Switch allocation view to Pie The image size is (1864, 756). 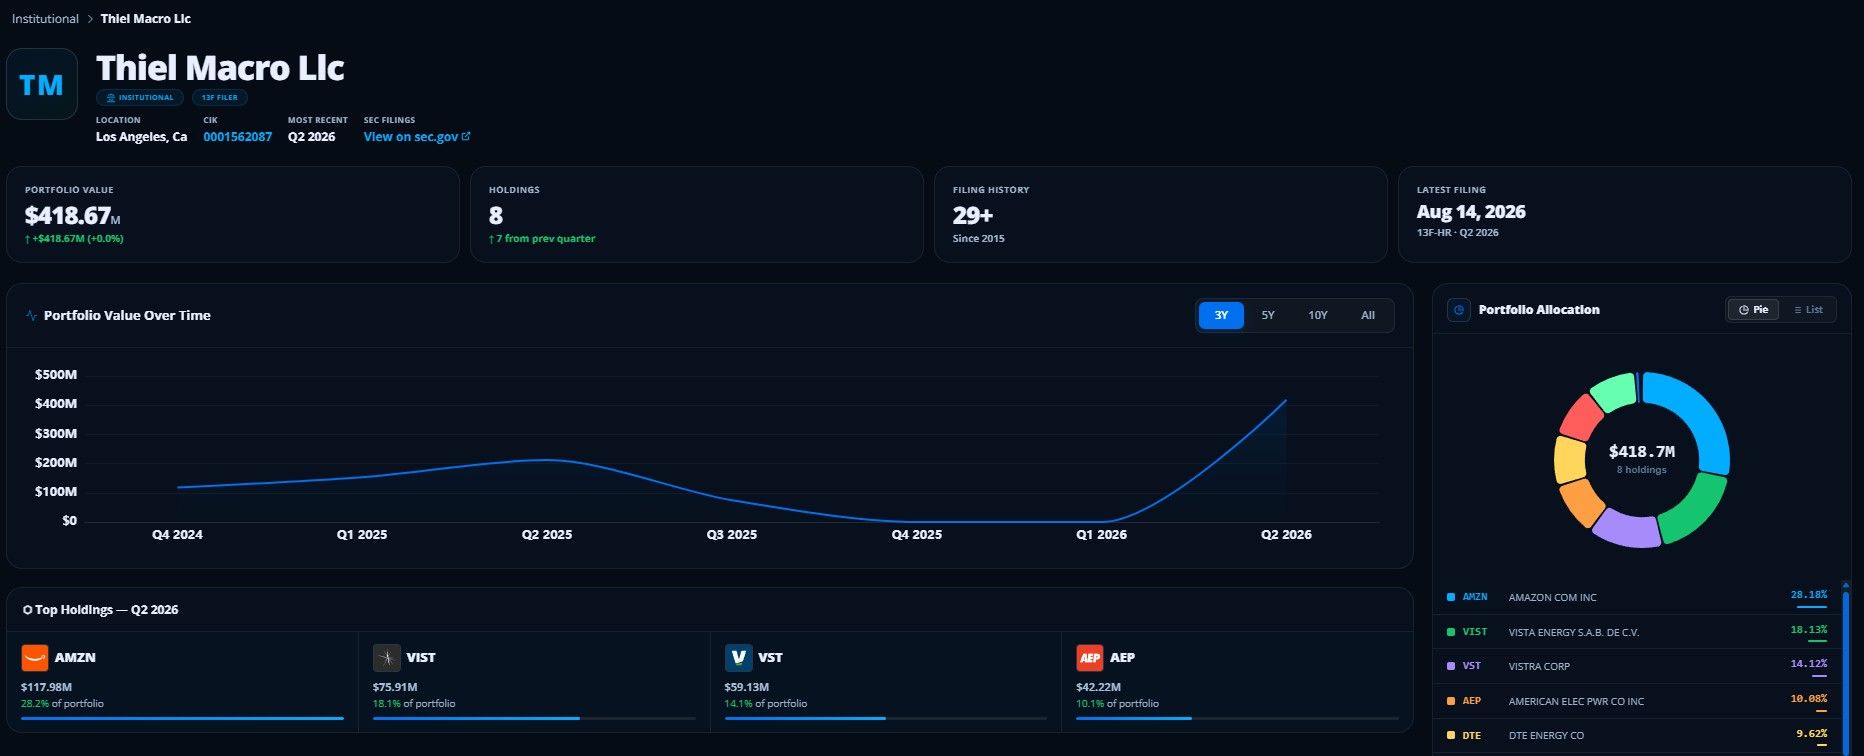(x=1754, y=310)
